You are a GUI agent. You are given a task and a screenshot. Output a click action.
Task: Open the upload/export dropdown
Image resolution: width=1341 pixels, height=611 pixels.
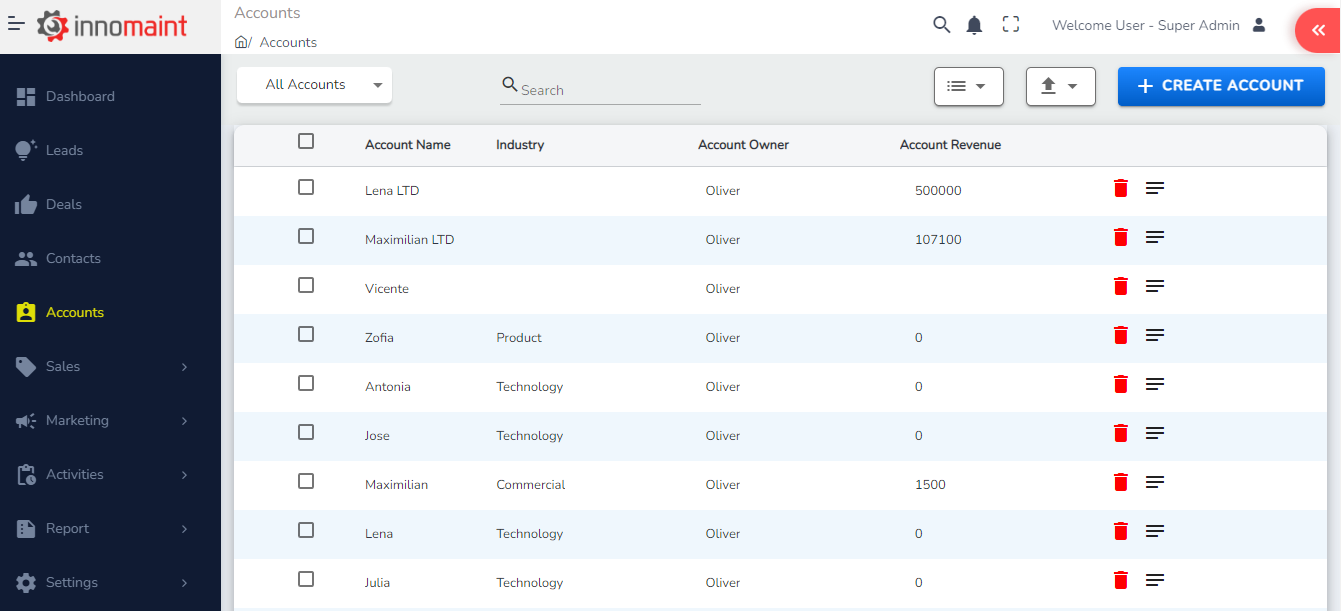(x=1061, y=86)
